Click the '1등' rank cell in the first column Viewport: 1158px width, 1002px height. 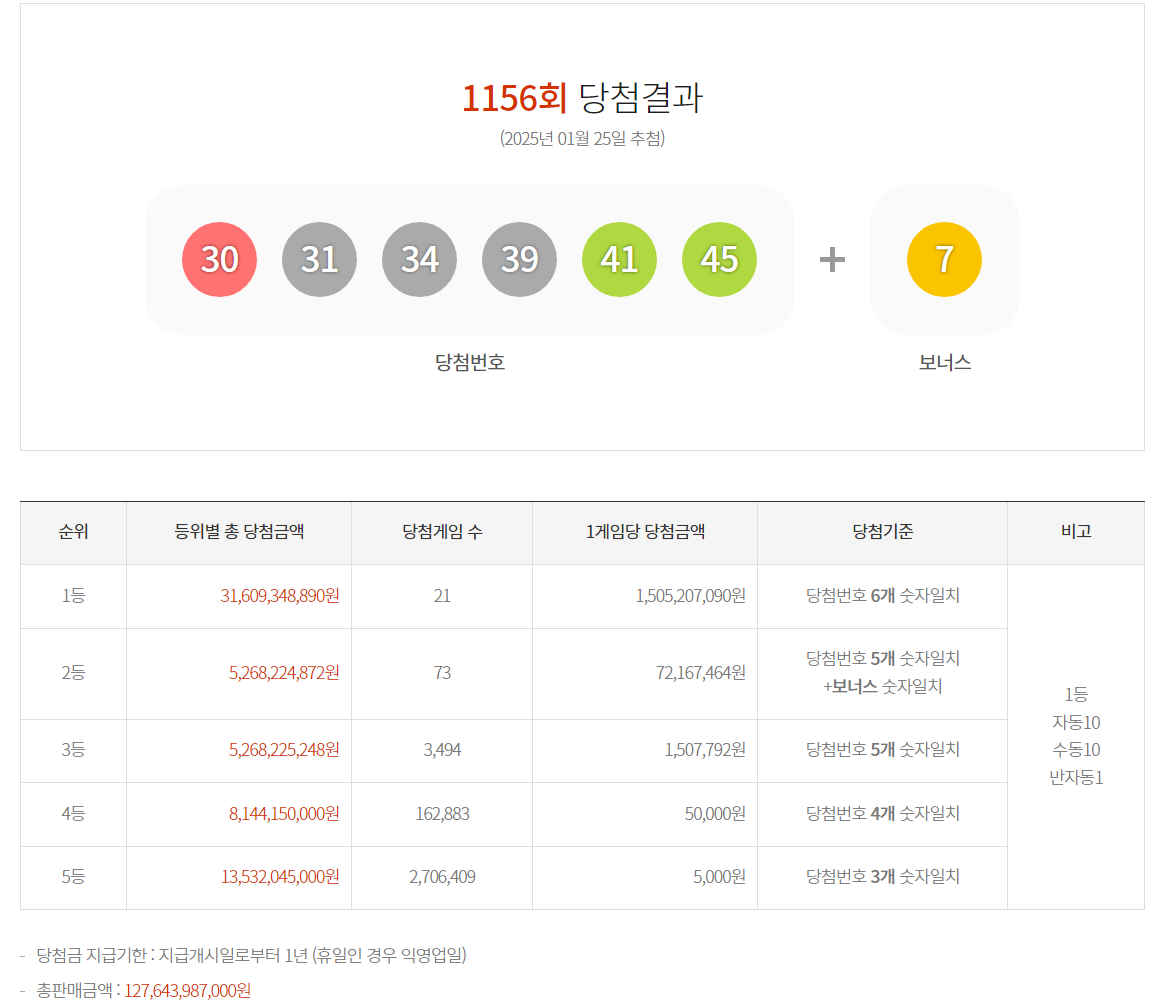click(73, 596)
